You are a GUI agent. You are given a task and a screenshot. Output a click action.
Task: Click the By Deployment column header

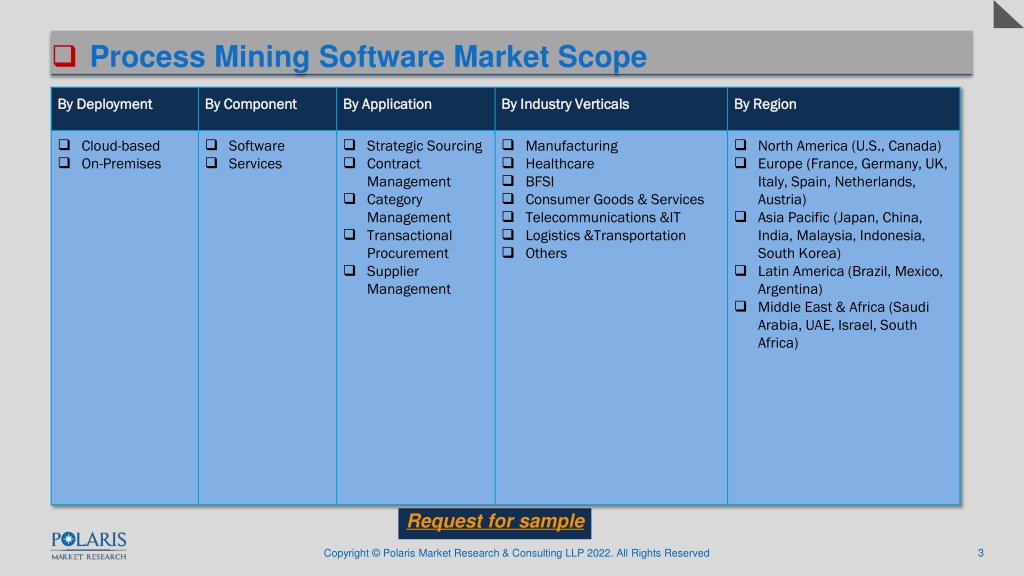coord(125,108)
